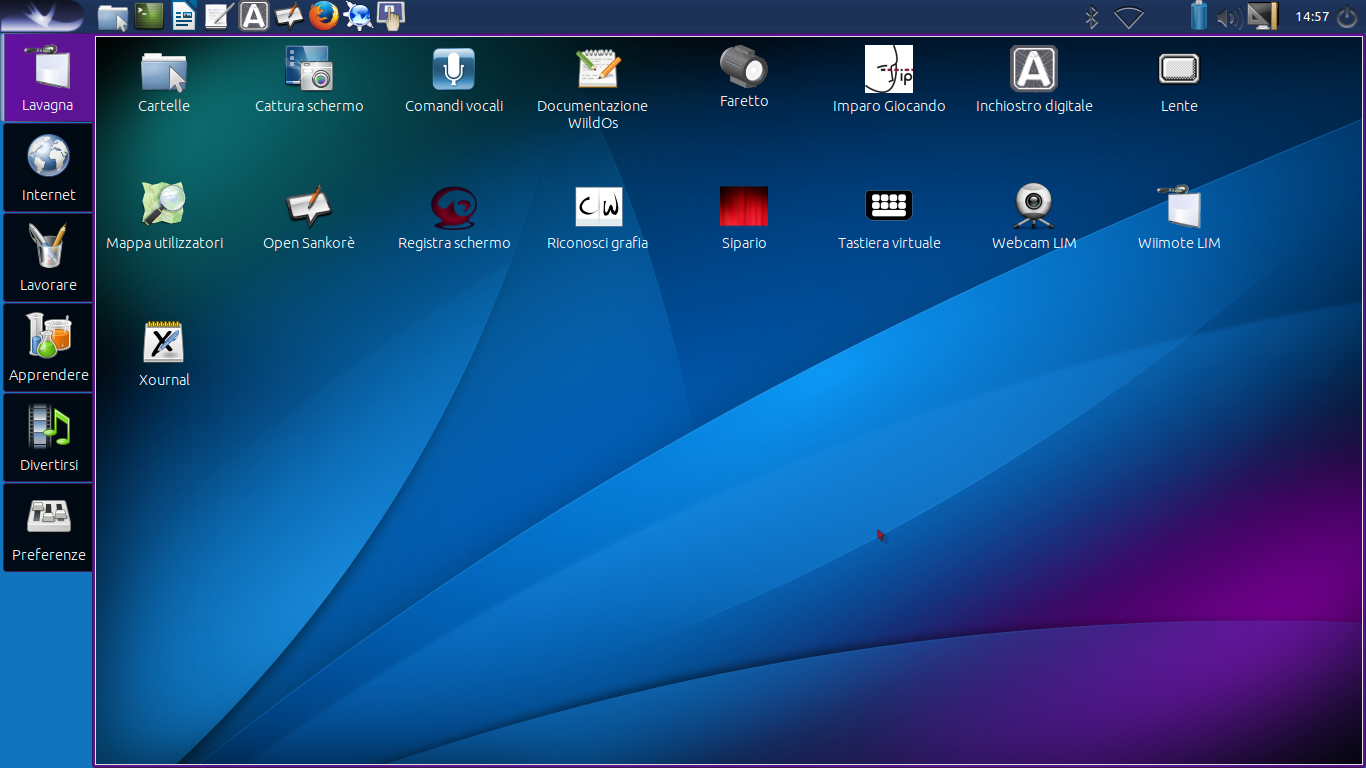Open file manager in top panel
This screenshot has width=1366, height=768.
click(113, 16)
